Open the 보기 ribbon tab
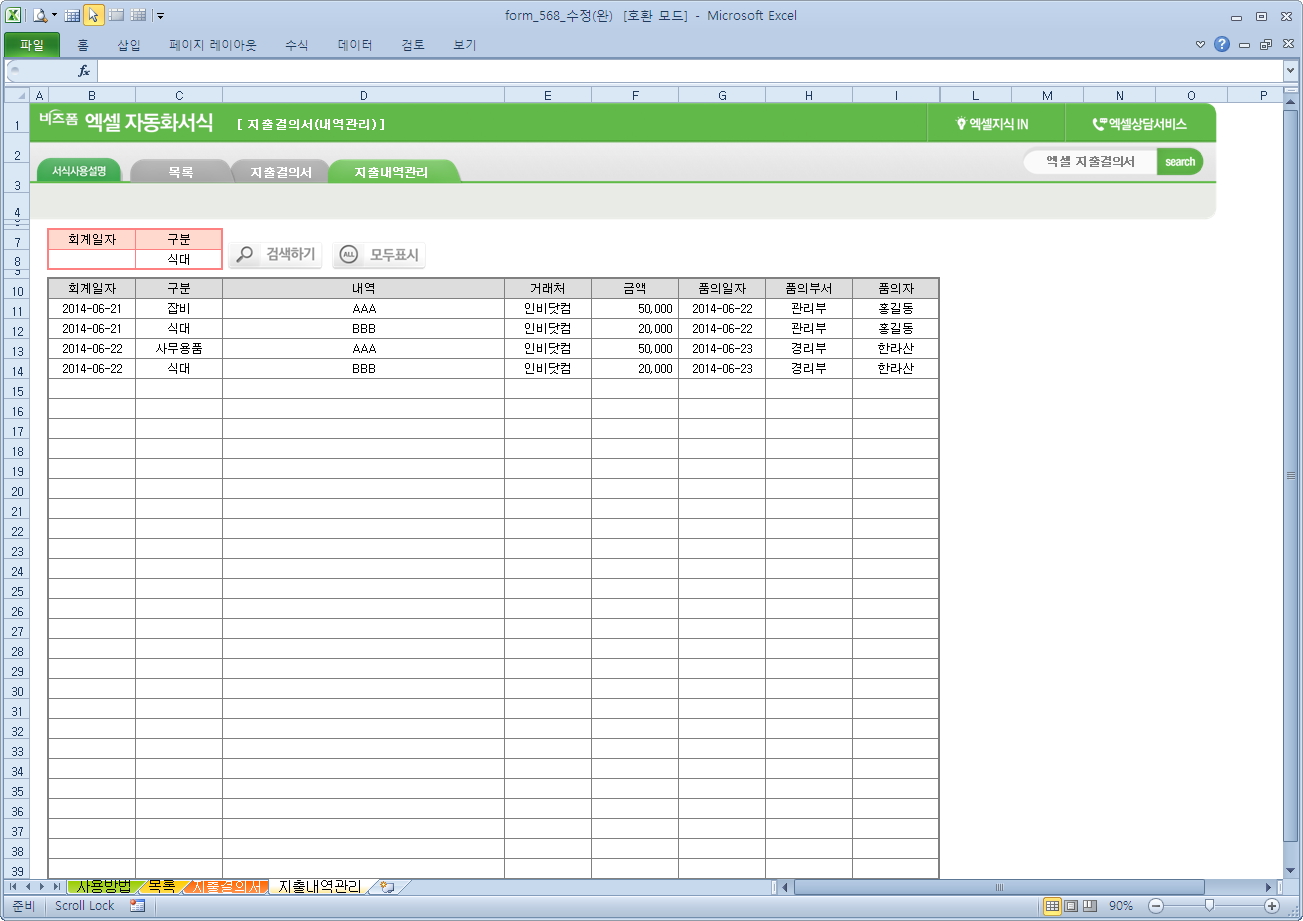Viewport: 1303px width, 921px height. (x=465, y=45)
